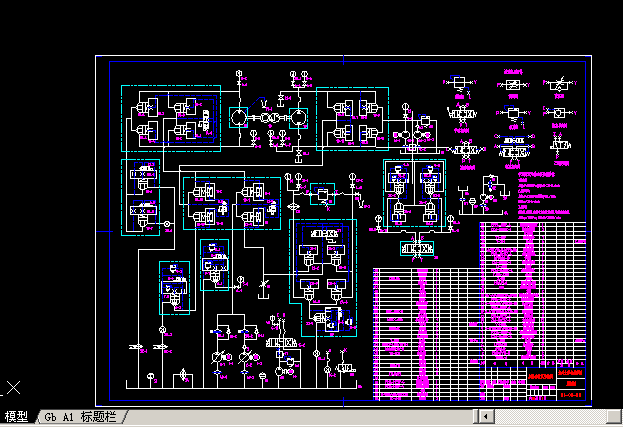
Task: Select the top-right legend throttle valve symbol
Action: (560, 84)
